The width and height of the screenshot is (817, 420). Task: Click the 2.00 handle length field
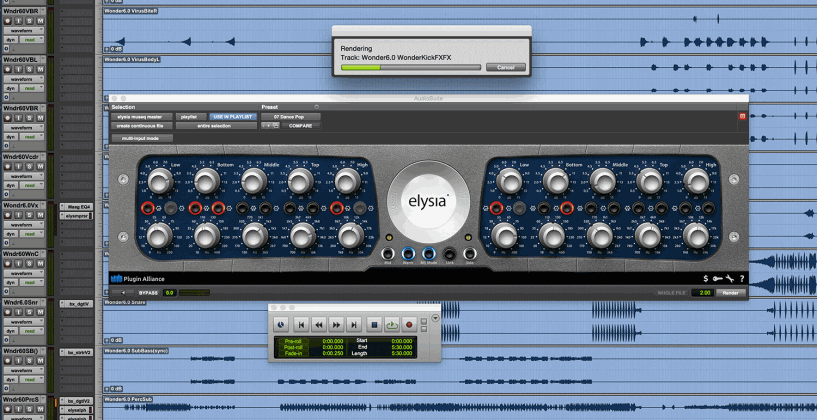[x=704, y=293]
